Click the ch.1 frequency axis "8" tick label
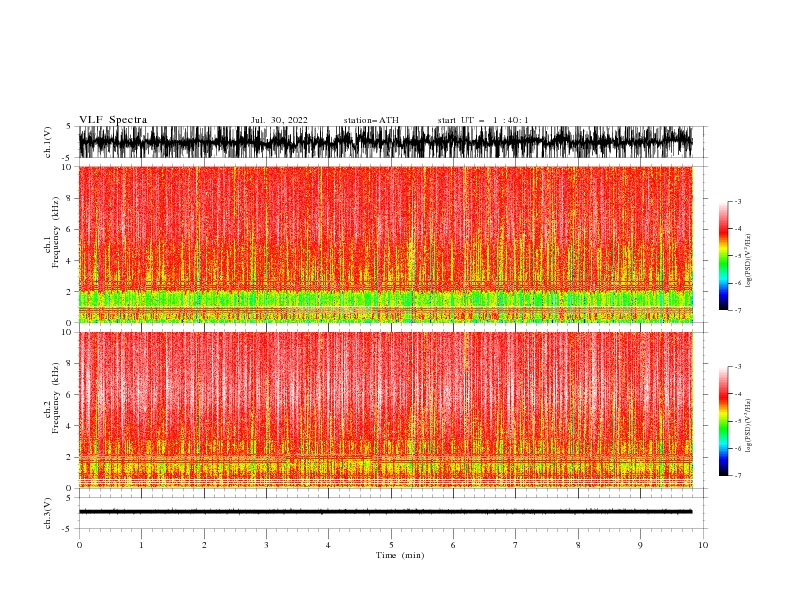This screenshot has height=612, width=792. coord(69,198)
